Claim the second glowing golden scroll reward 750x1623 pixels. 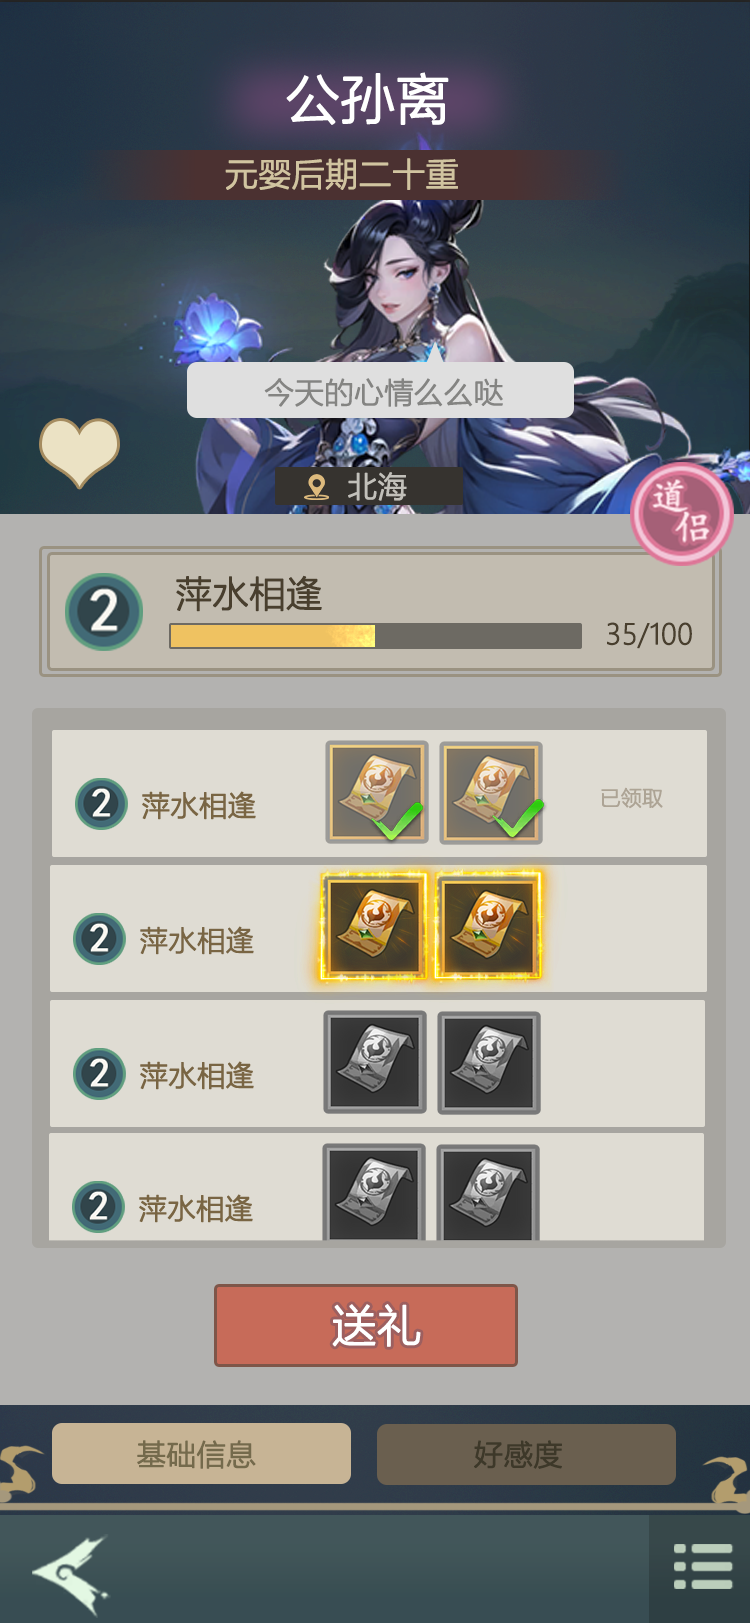click(488, 925)
